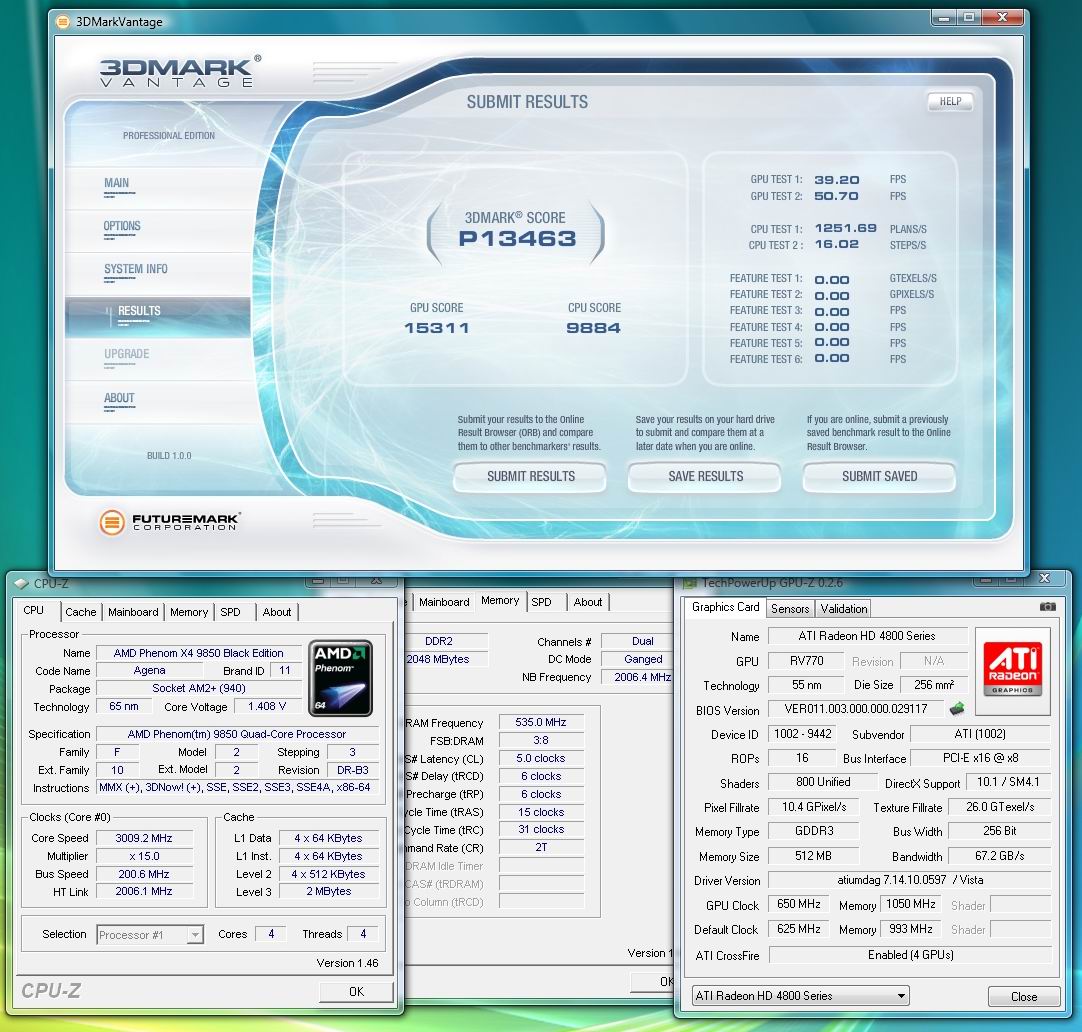Click the 3DMark Vantage logo
The height and width of the screenshot is (1032, 1082).
(x=180, y=72)
